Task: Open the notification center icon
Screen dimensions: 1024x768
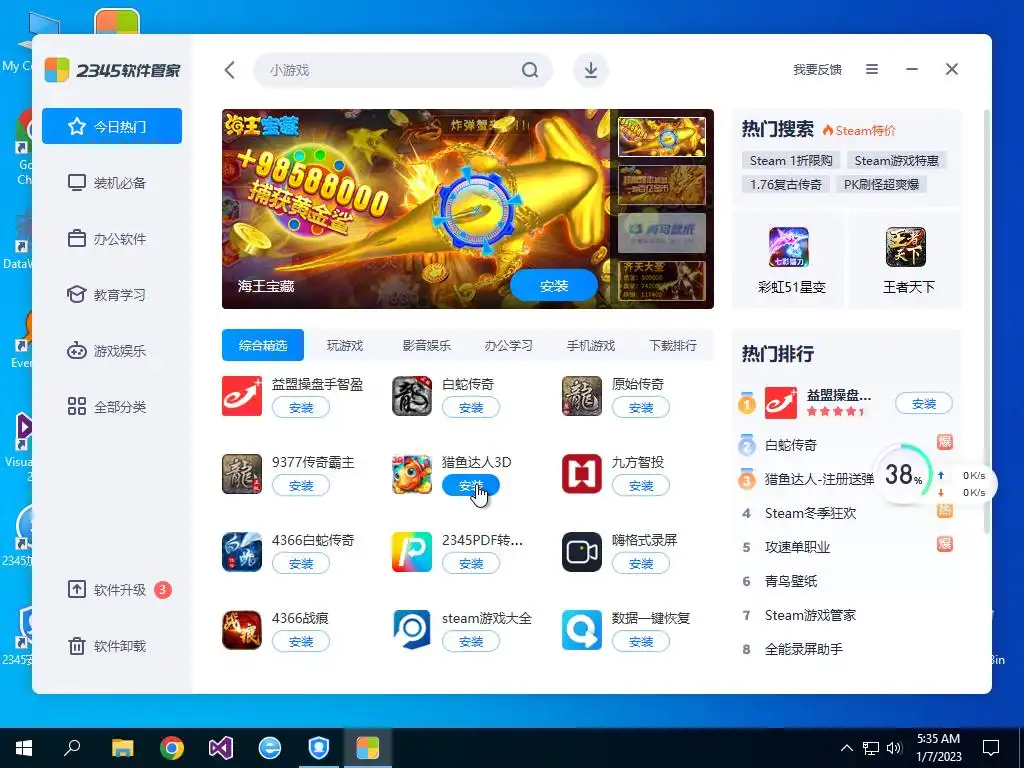Action: click(991, 748)
